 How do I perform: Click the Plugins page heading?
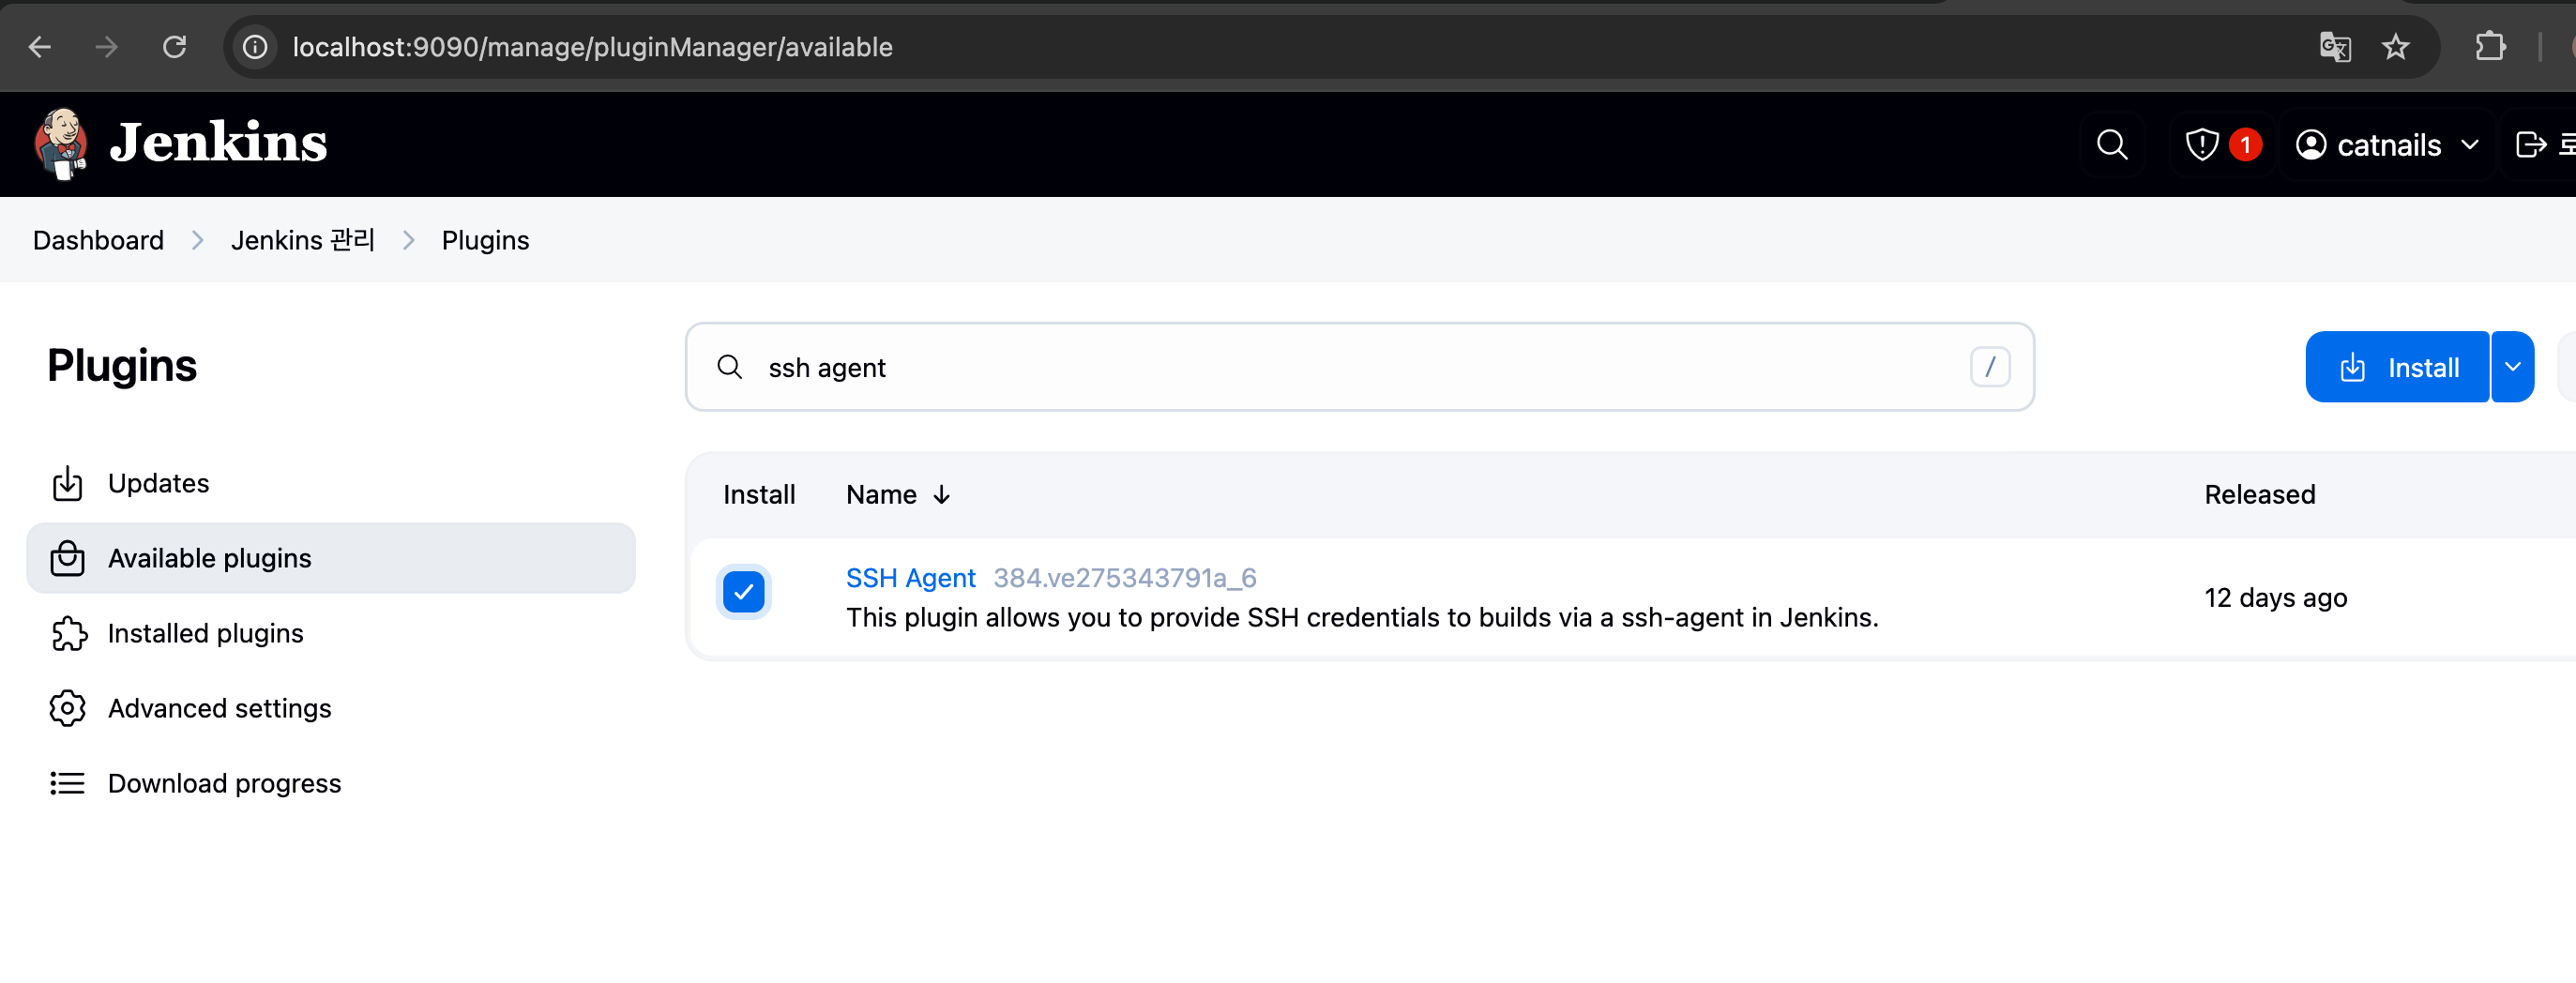[x=122, y=366]
